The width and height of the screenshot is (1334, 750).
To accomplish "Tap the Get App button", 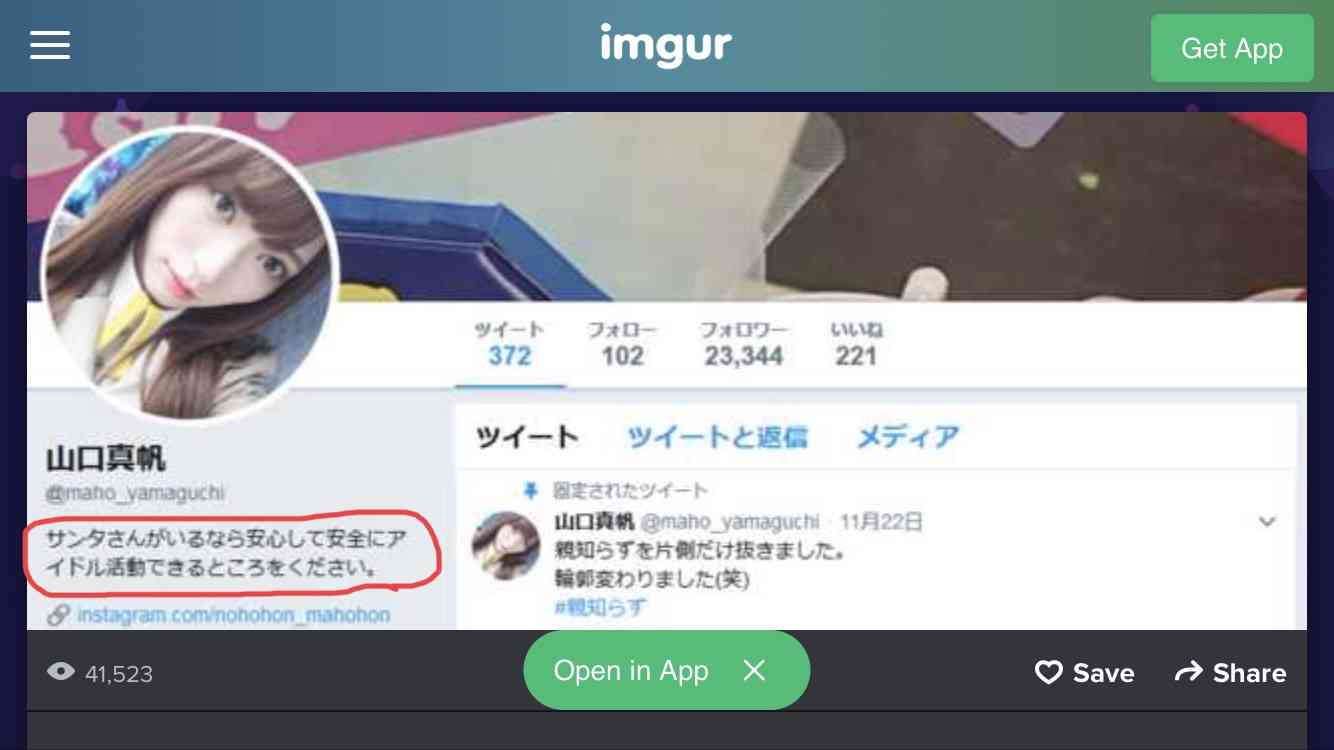I will tap(1232, 48).
